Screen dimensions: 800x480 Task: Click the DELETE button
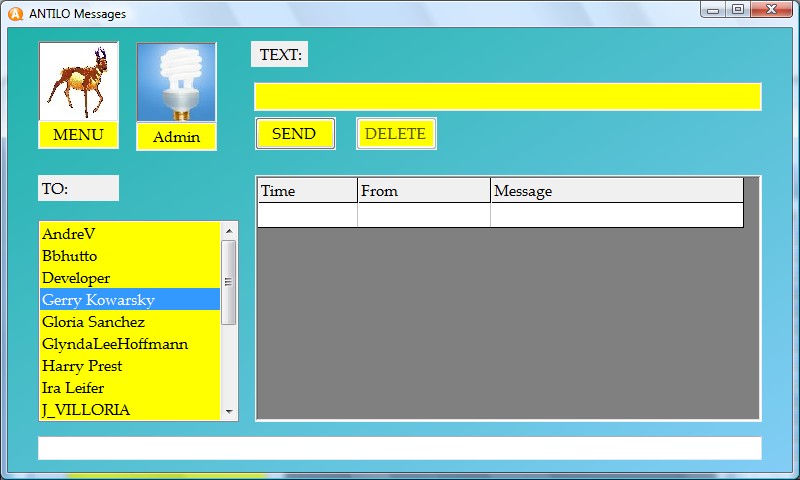tap(395, 134)
